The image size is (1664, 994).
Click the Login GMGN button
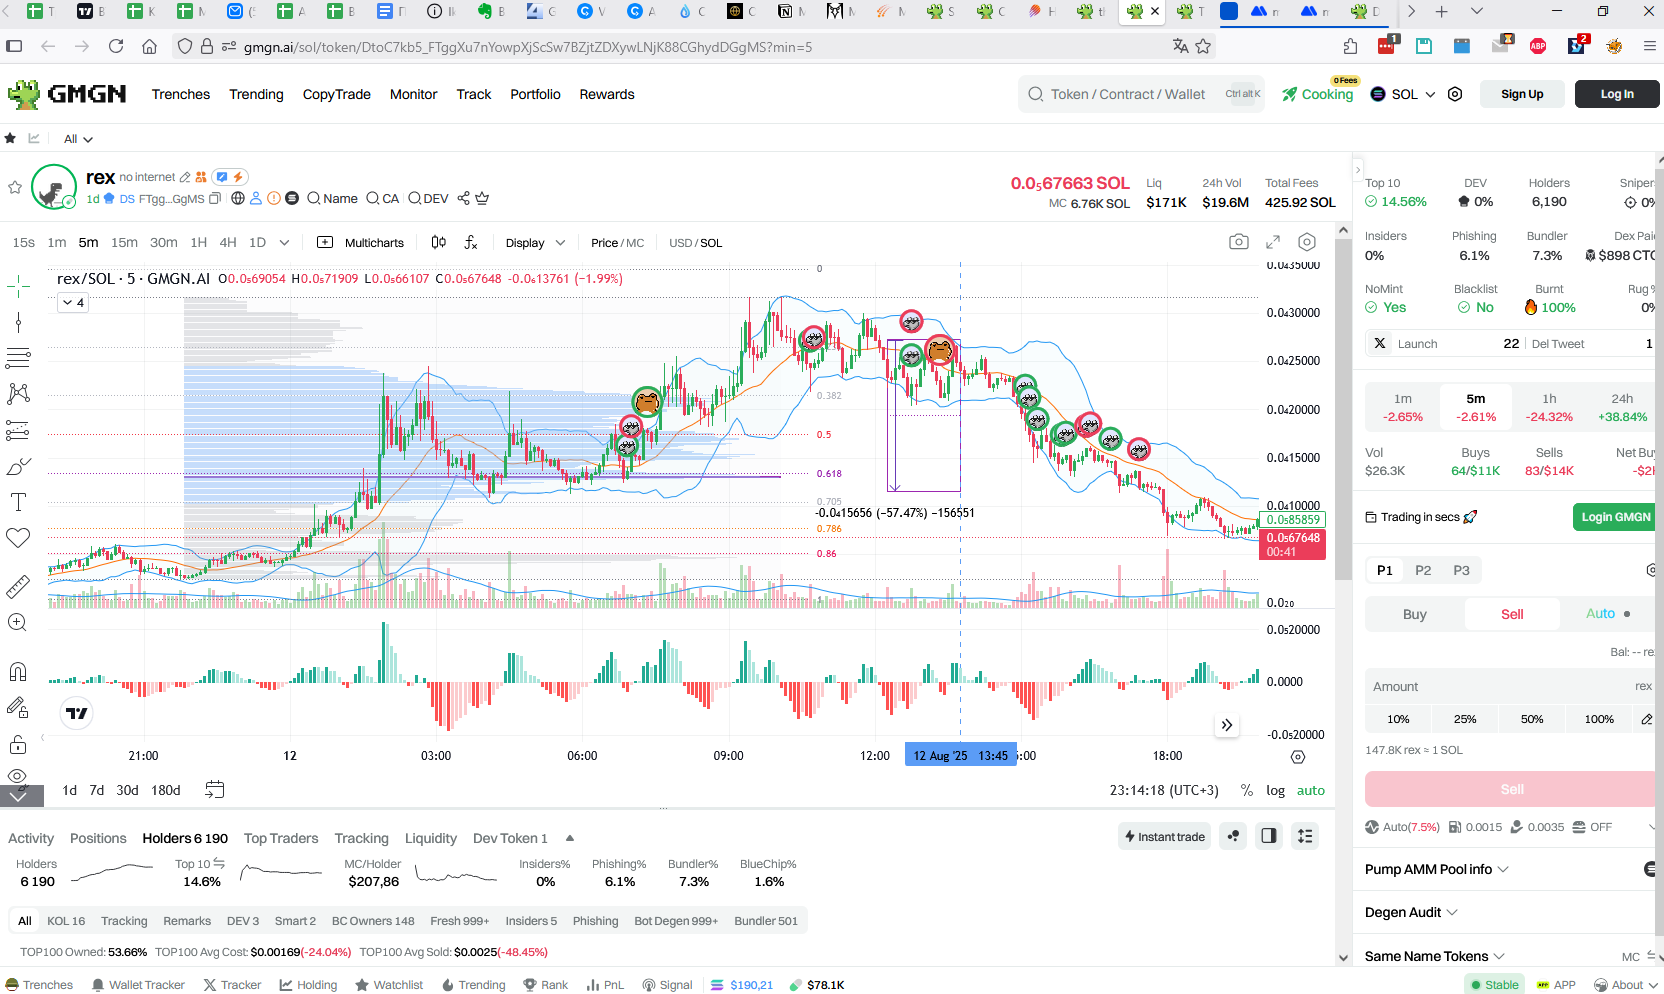click(x=1615, y=517)
